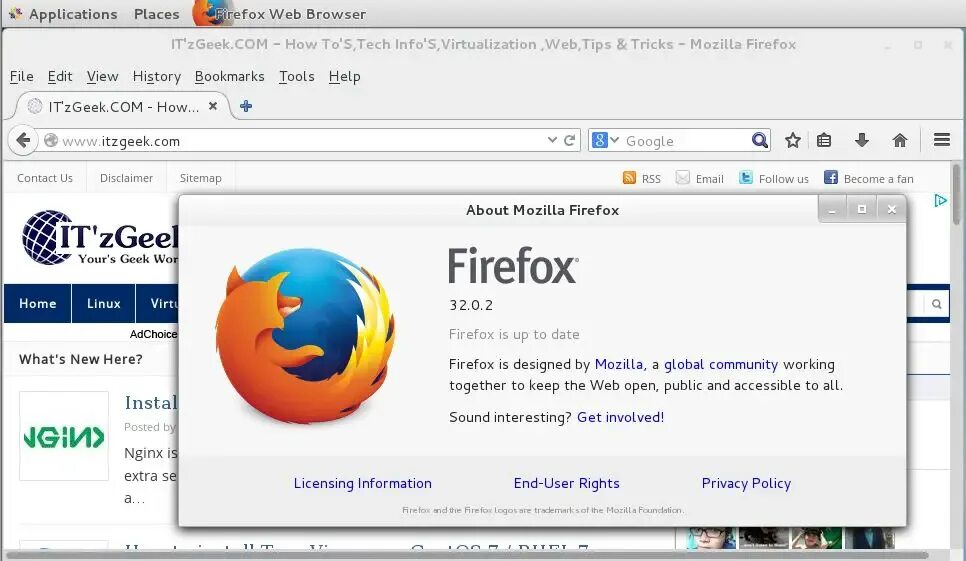Image resolution: width=966 pixels, height=561 pixels.
Task: Open the Tools menu
Action: click(x=296, y=76)
